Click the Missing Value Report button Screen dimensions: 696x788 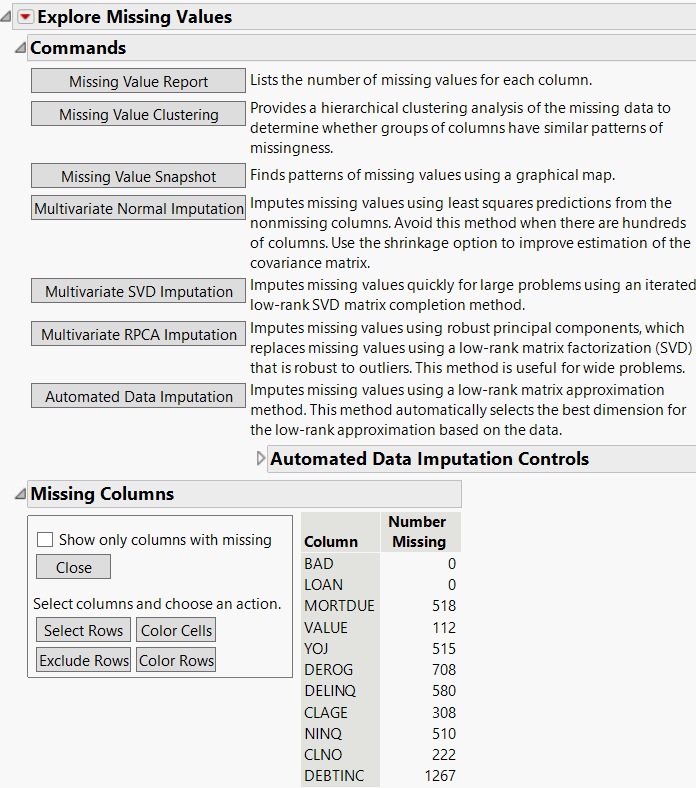[x=138, y=82]
